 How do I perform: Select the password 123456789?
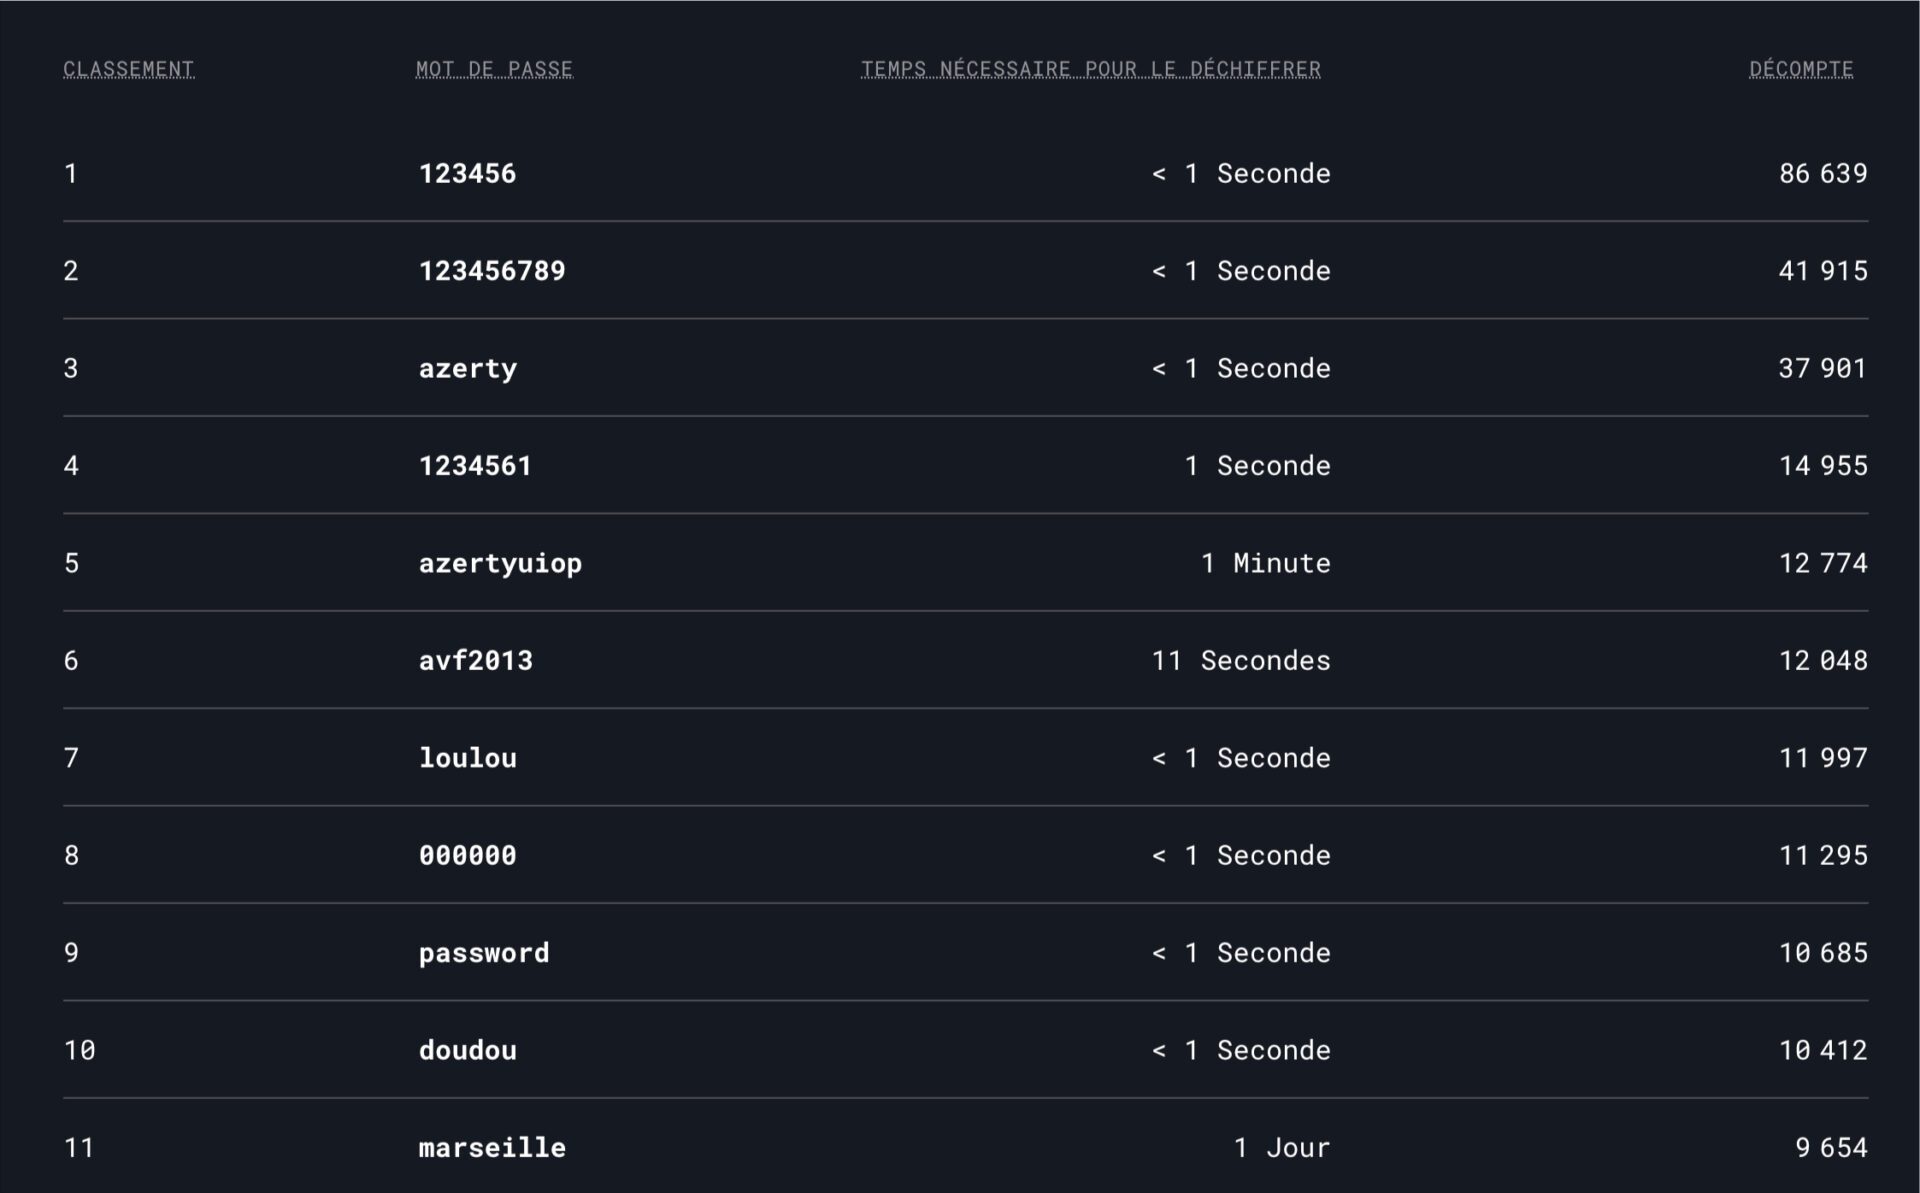(x=492, y=271)
